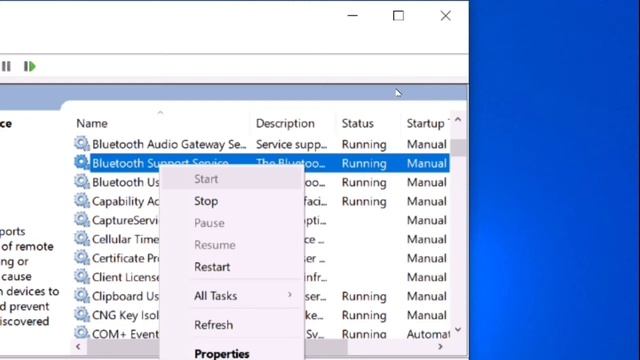Click Manual startup type of CaptureService row

(427, 220)
